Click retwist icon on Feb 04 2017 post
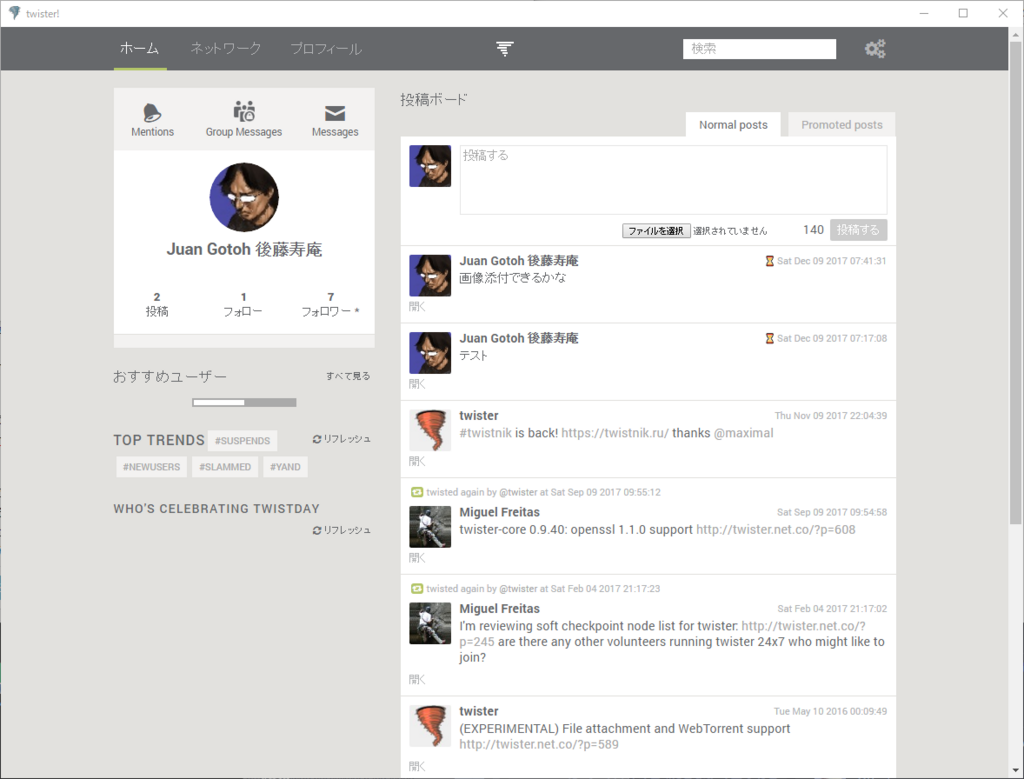The height and width of the screenshot is (779, 1024). click(417, 589)
